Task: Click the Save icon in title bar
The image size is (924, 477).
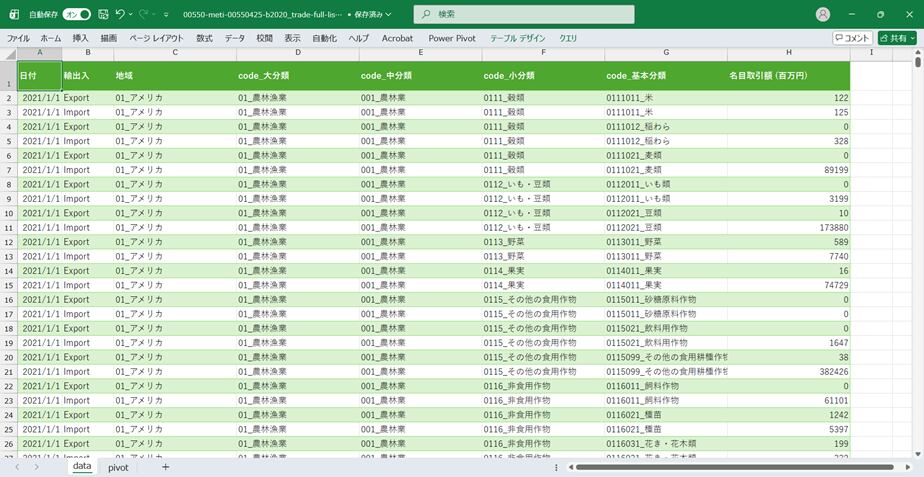Action: 103,15
